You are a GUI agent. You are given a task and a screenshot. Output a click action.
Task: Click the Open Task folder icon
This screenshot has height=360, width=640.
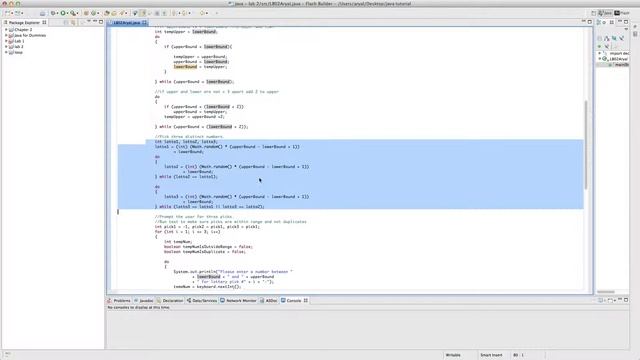point(114,13)
